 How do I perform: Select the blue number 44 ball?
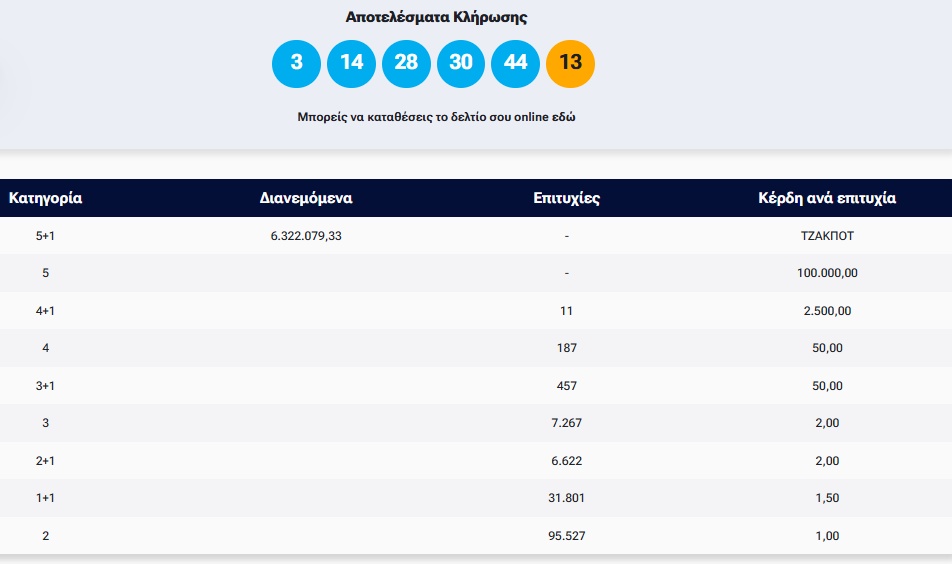[515, 62]
